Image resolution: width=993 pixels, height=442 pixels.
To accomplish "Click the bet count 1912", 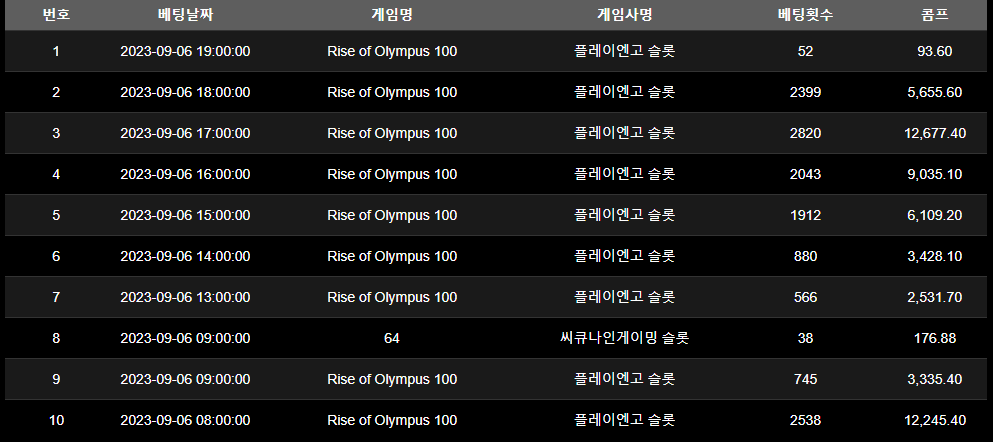I will 806,215.
